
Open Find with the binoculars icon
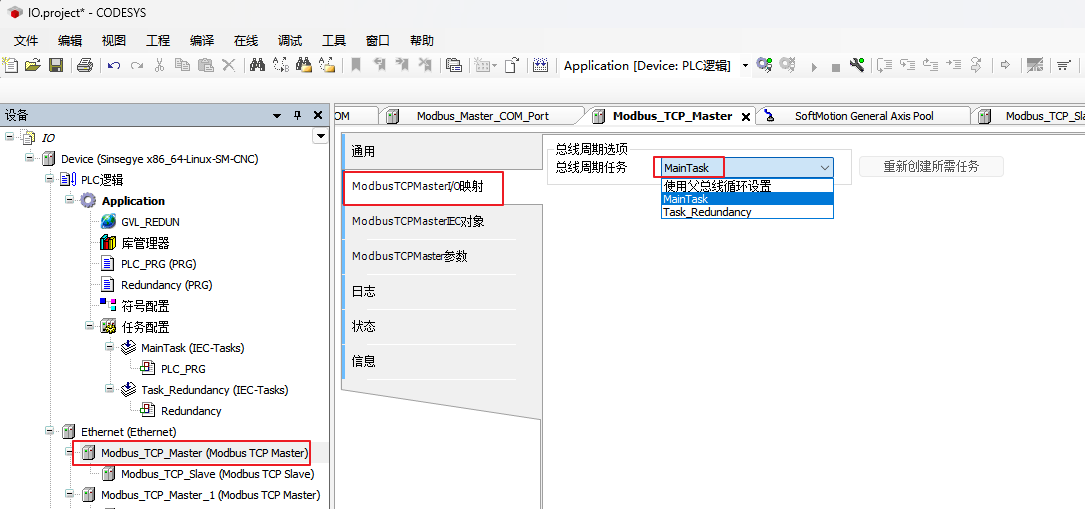(x=257, y=65)
